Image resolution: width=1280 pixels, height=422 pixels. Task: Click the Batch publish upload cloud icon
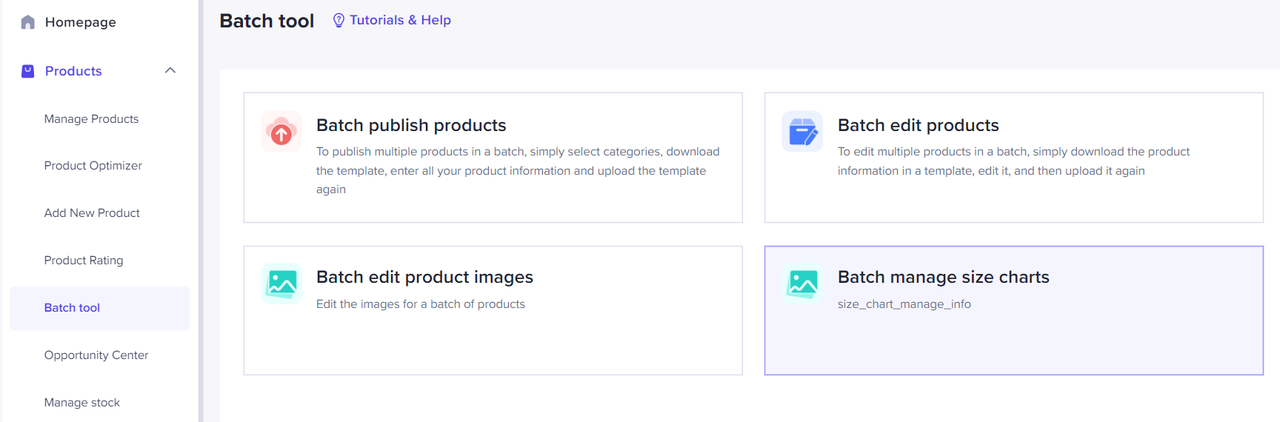(x=281, y=132)
